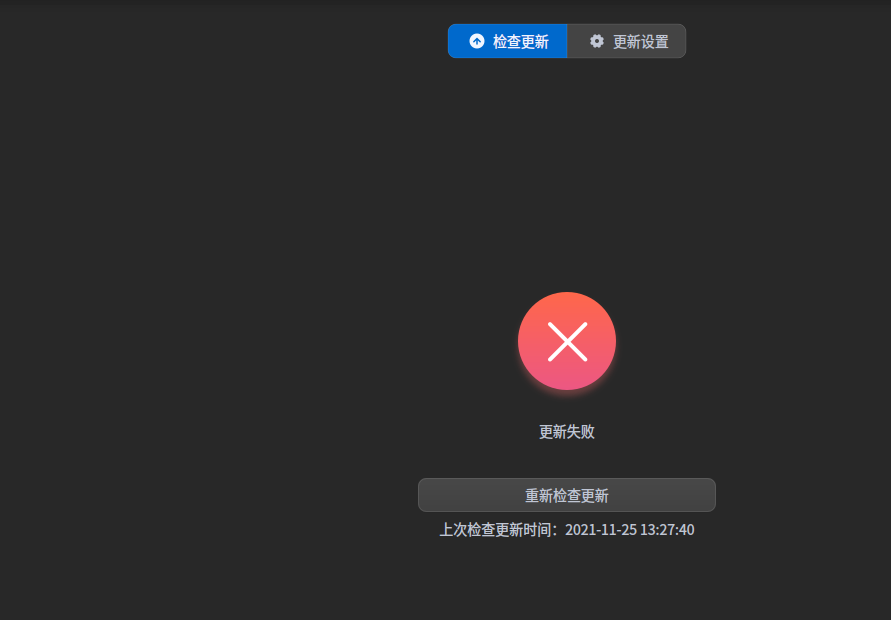
Task: Click the timestamp 2021-11-25 13:27:40
Action: 630,530
